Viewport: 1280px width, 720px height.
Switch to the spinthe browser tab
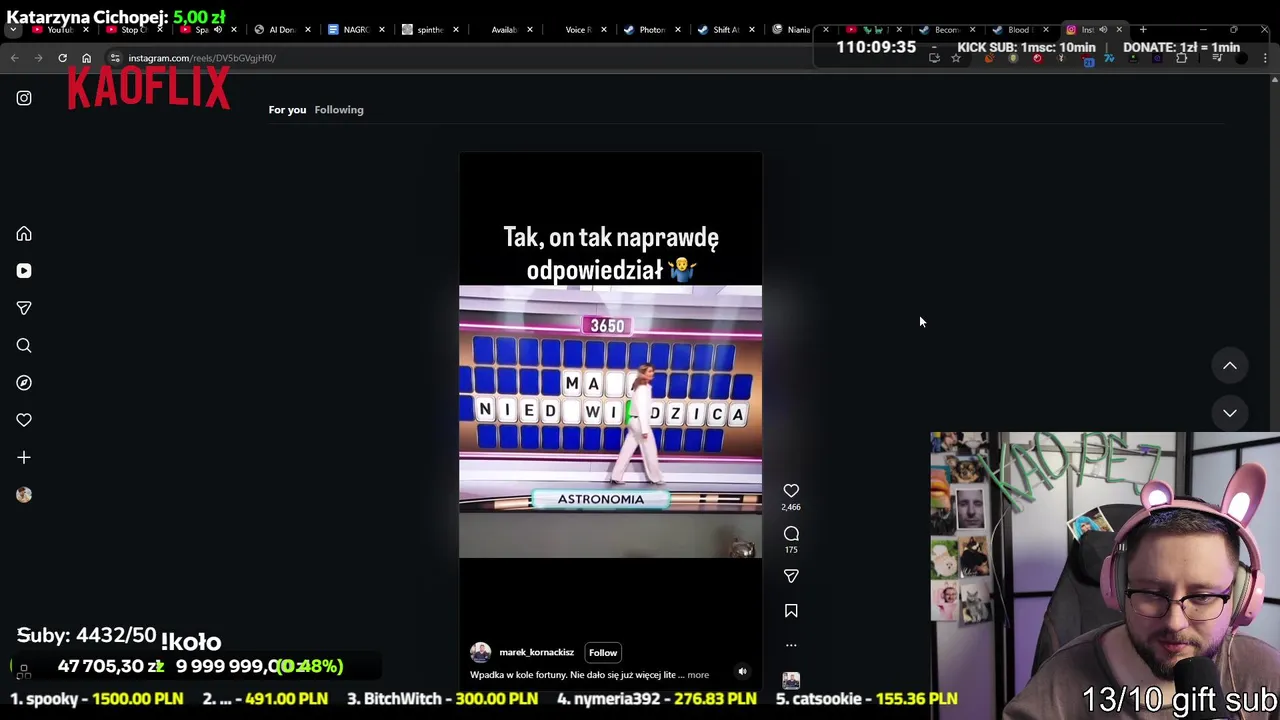[429, 30]
